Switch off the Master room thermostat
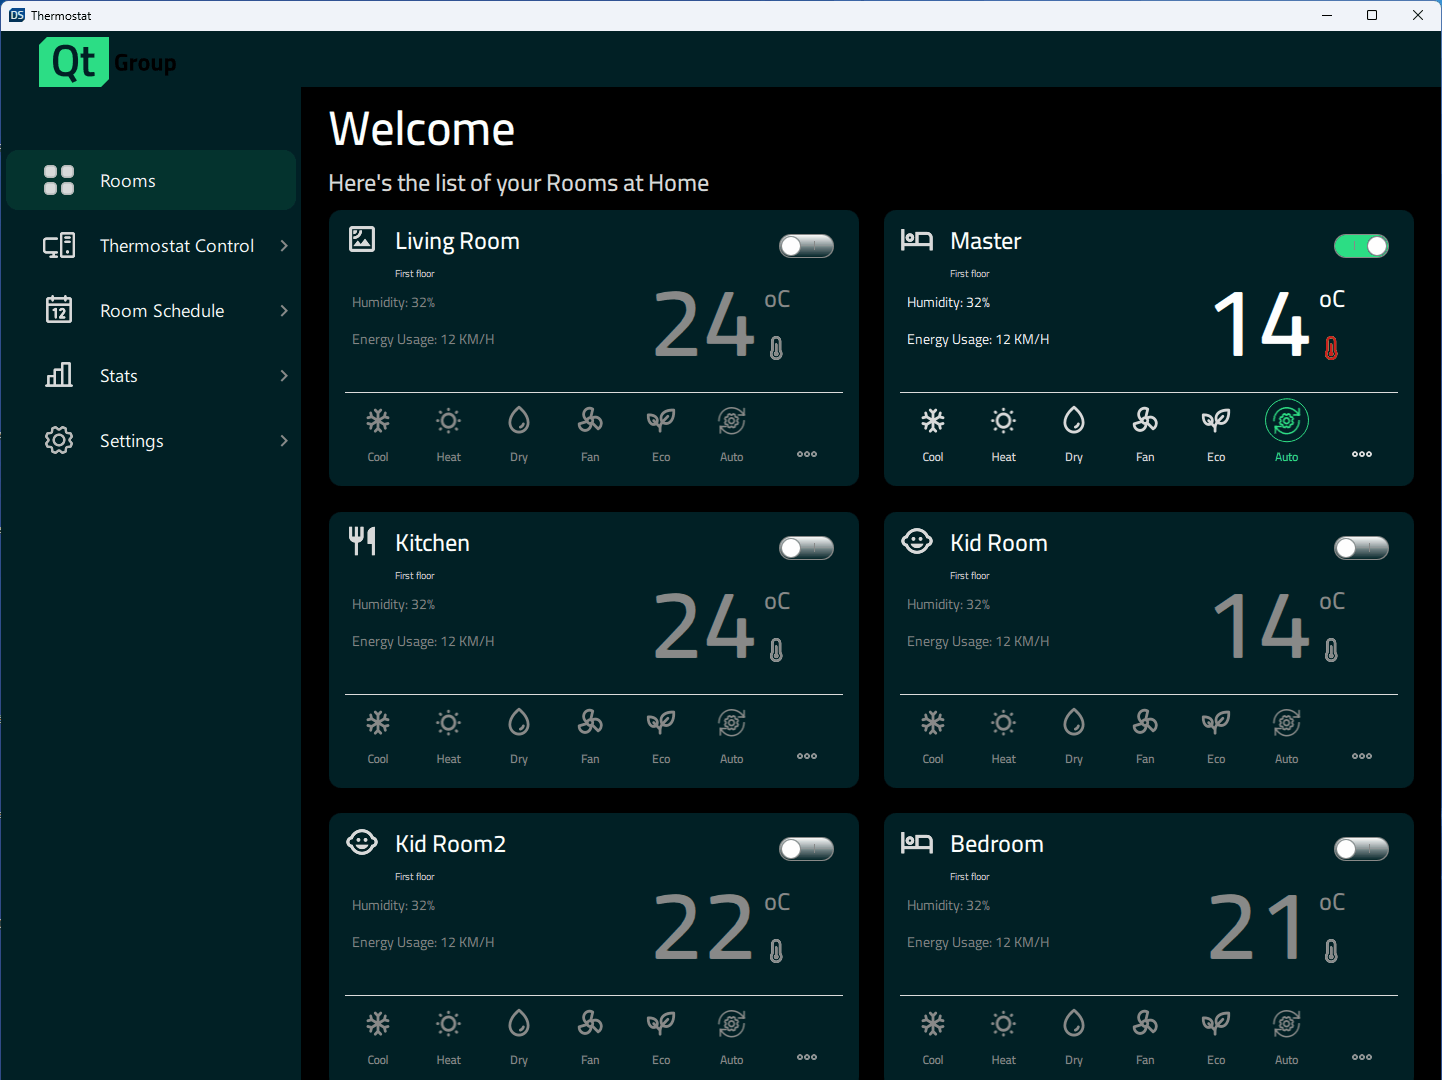 point(1361,245)
